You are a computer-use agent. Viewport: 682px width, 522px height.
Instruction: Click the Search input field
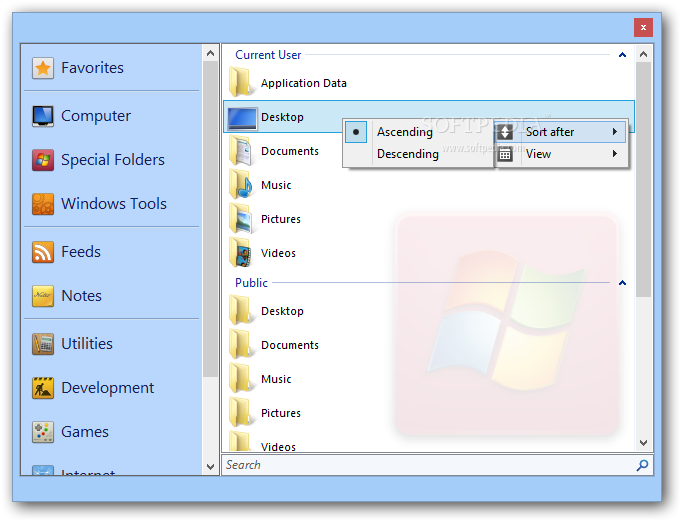coord(428,465)
